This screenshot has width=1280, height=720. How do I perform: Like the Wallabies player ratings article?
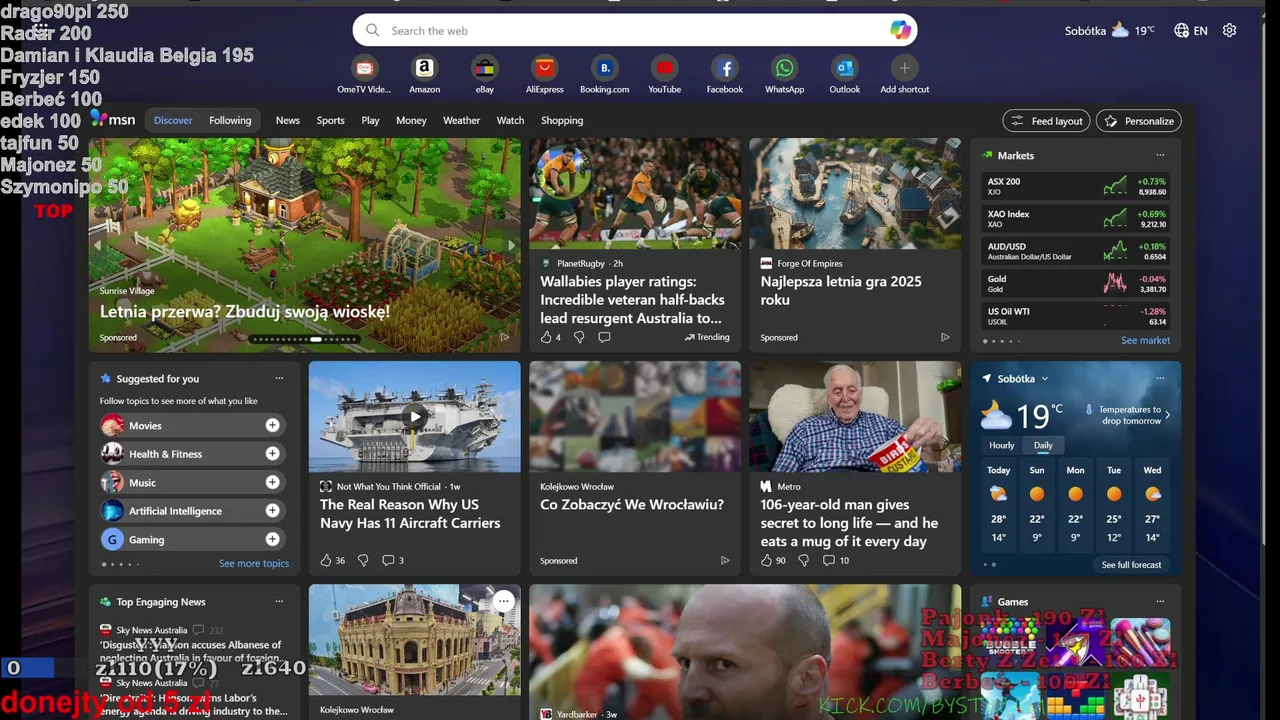(546, 337)
